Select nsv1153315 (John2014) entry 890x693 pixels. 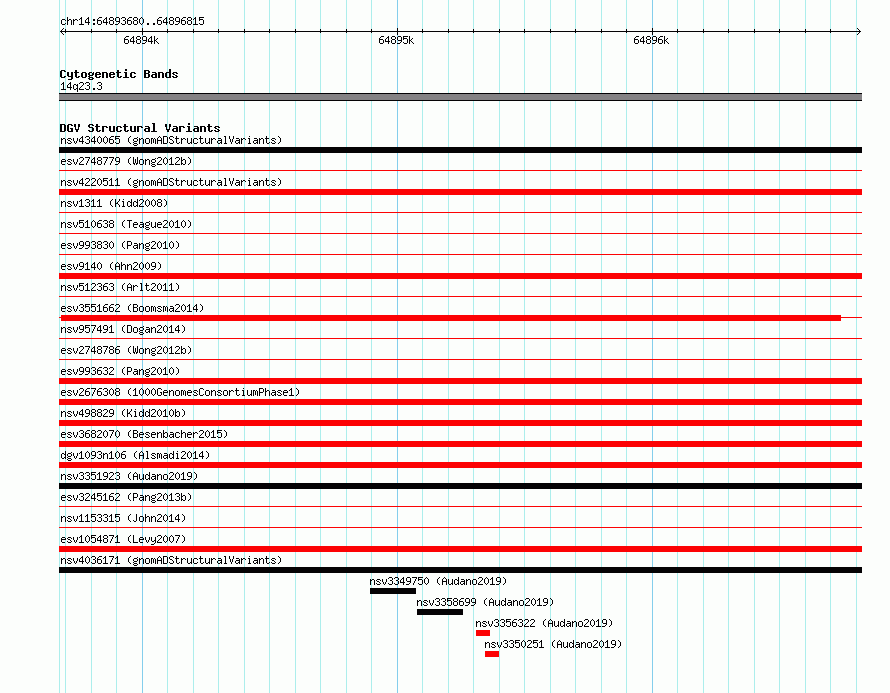pos(123,518)
